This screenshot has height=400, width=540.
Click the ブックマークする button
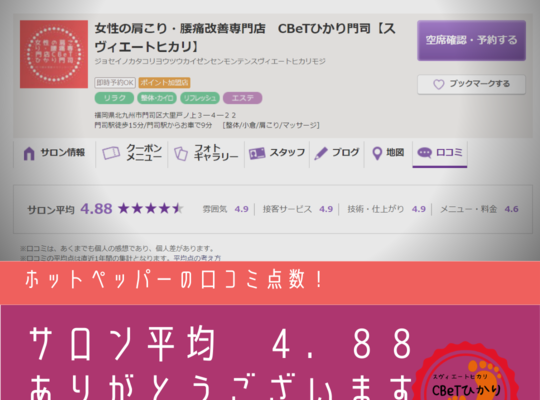[x=471, y=84]
